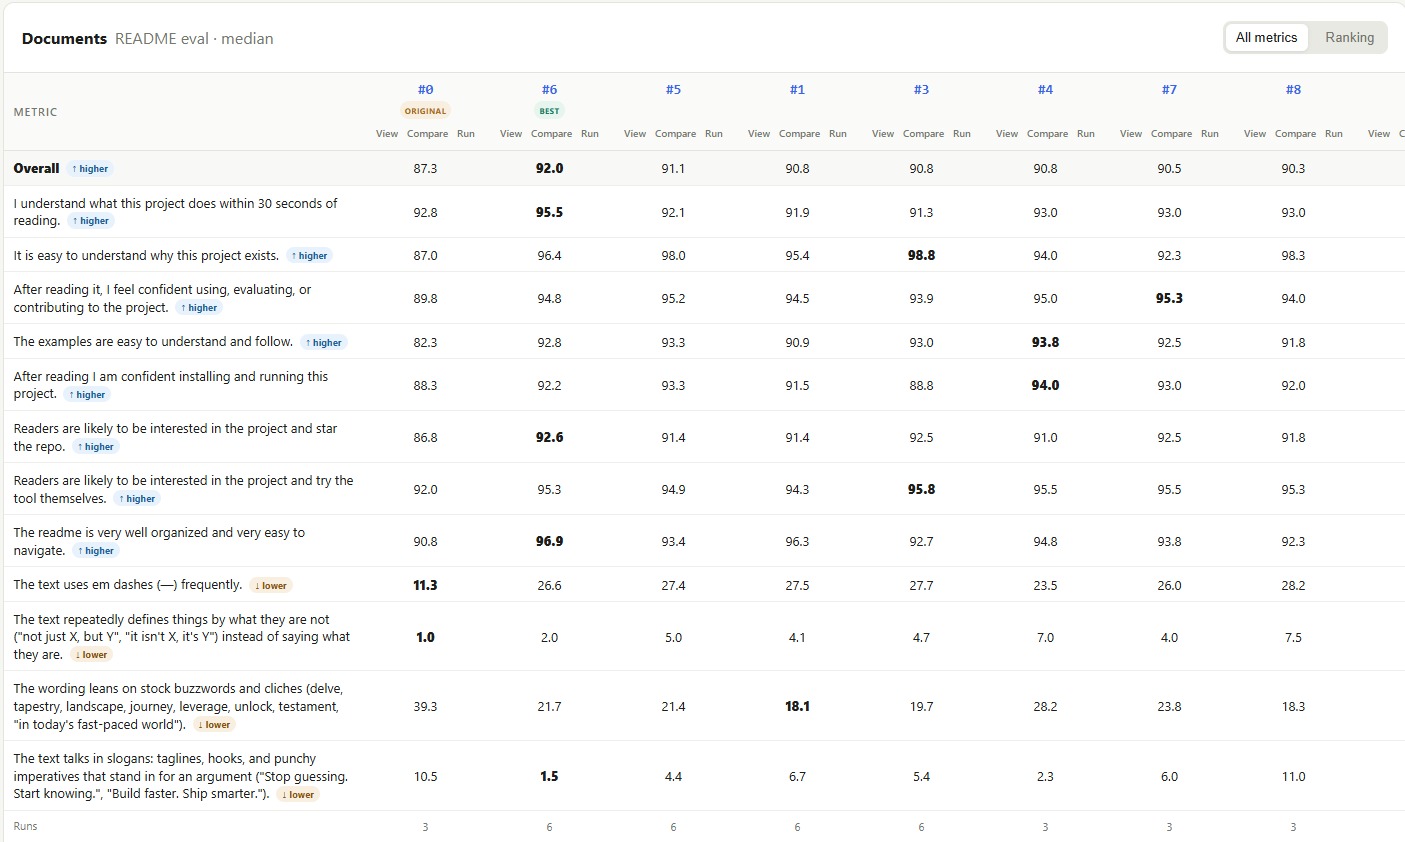Image resolution: width=1405 pixels, height=842 pixels.
Task: Click View under document #1
Action: coord(759,134)
